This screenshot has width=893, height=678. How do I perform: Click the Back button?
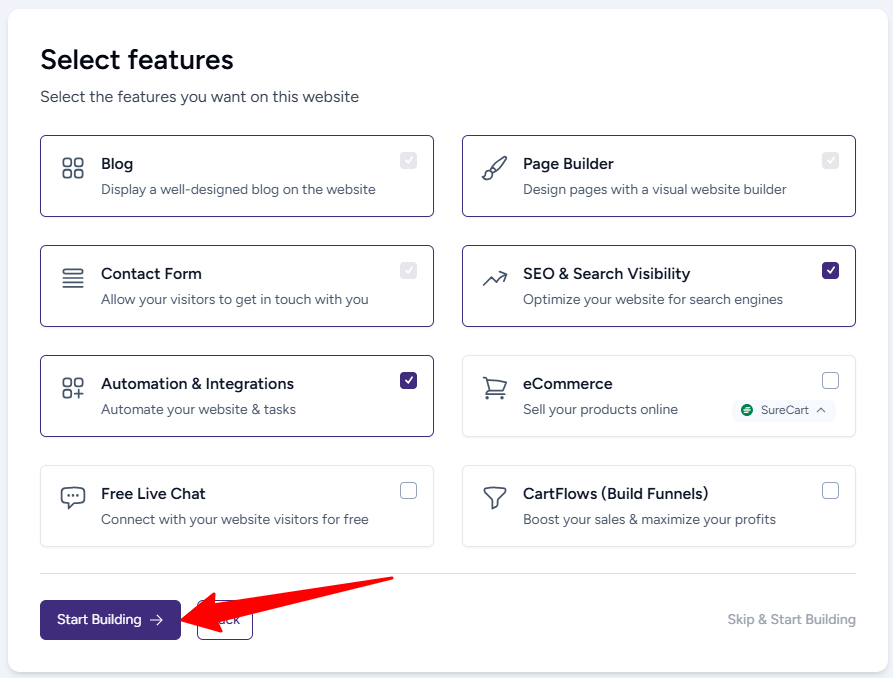(224, 620)
